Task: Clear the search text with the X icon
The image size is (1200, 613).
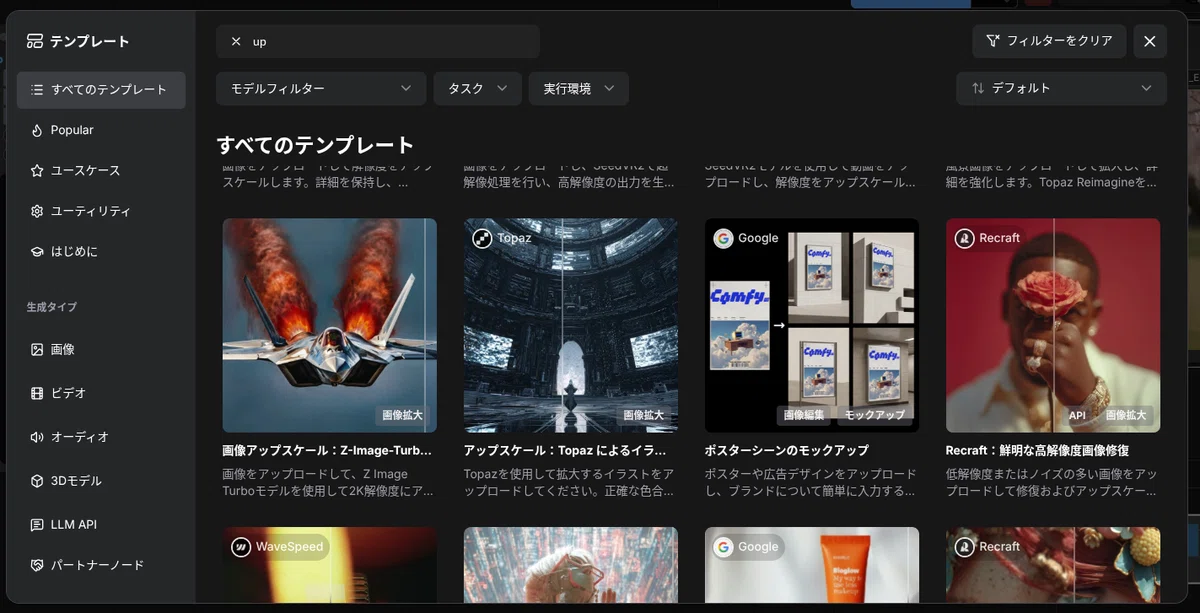Action: pos(236,42)
